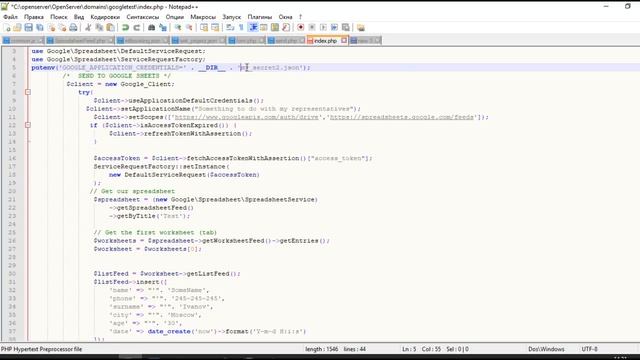Click the line containing useApplicationDefaultCredentials
Viewport: 640px width, 360px height.
click(x=178, y=100)
